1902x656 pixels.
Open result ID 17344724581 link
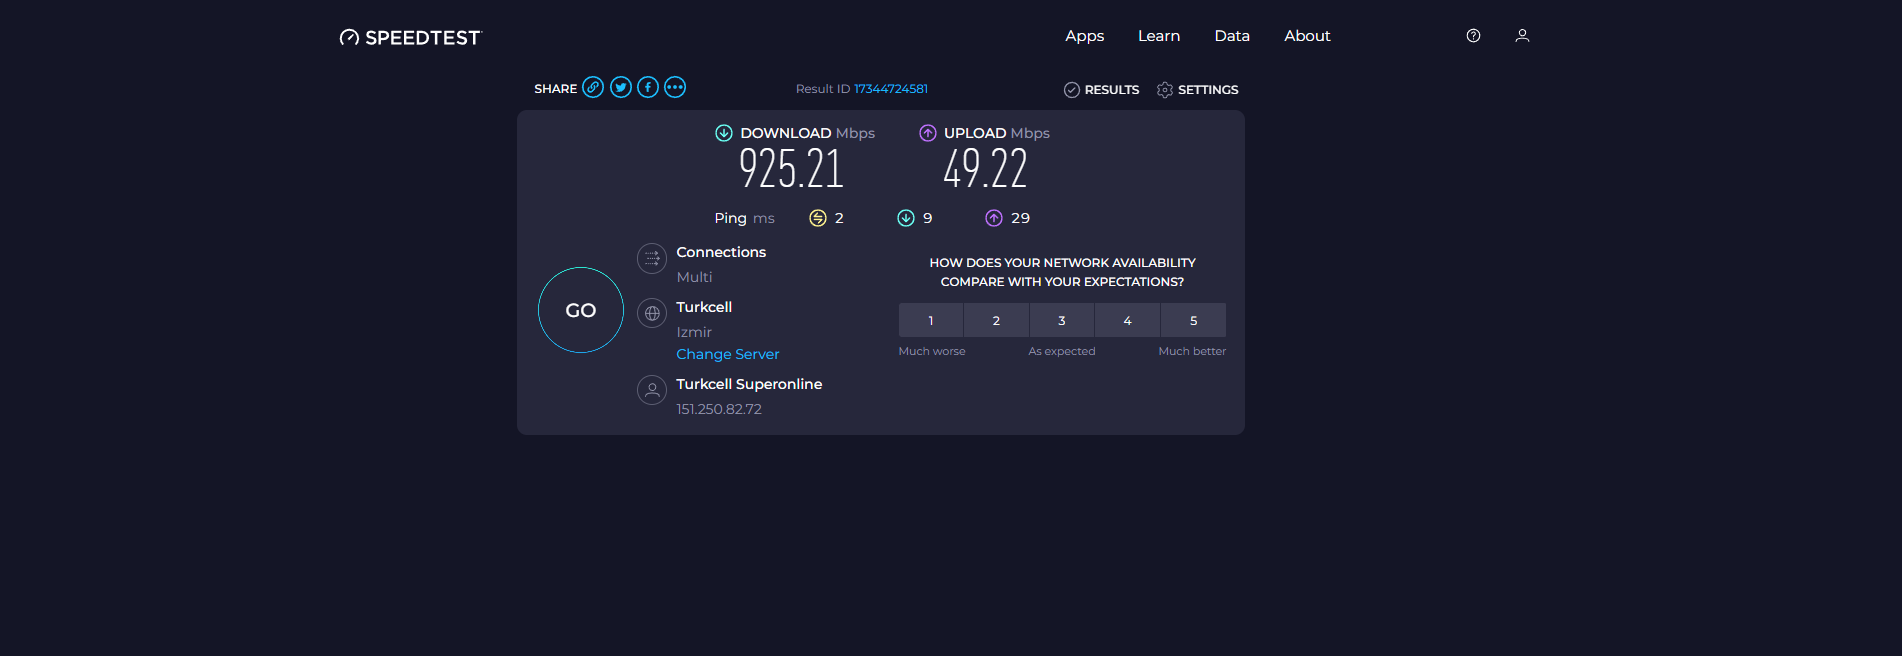click(x=891, y=89)
